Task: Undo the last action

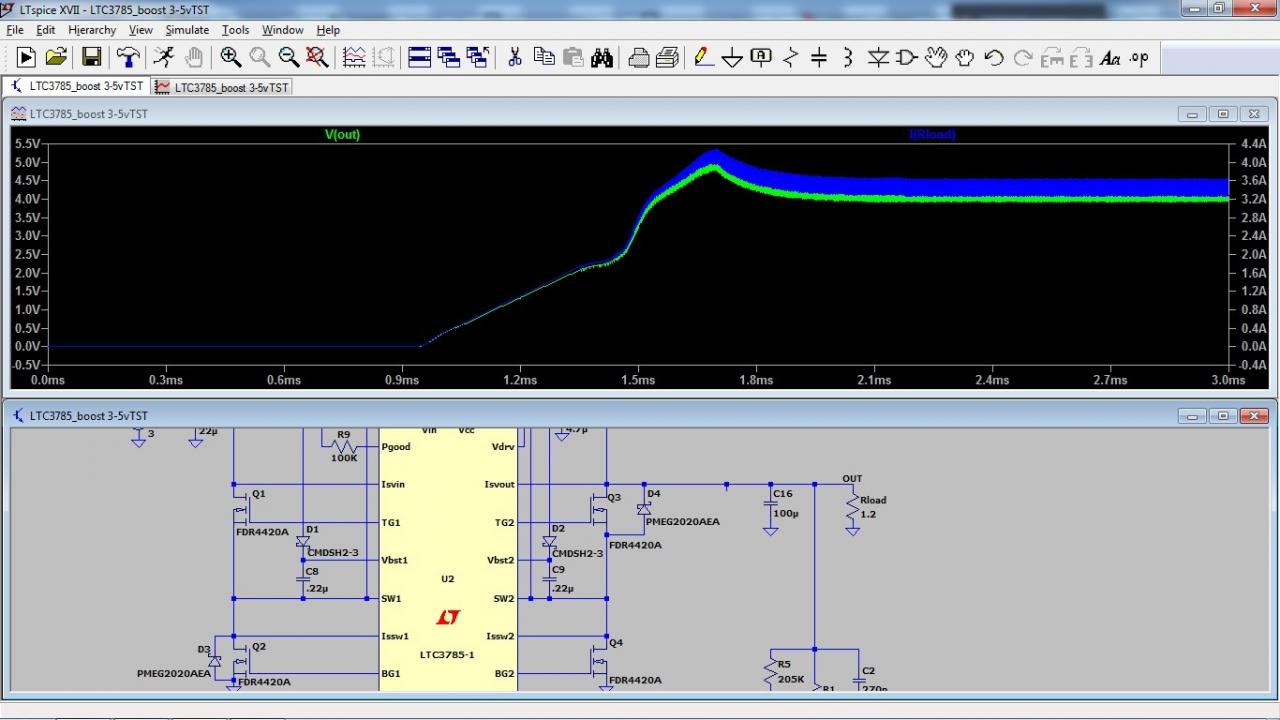Action: coord(994,57)
